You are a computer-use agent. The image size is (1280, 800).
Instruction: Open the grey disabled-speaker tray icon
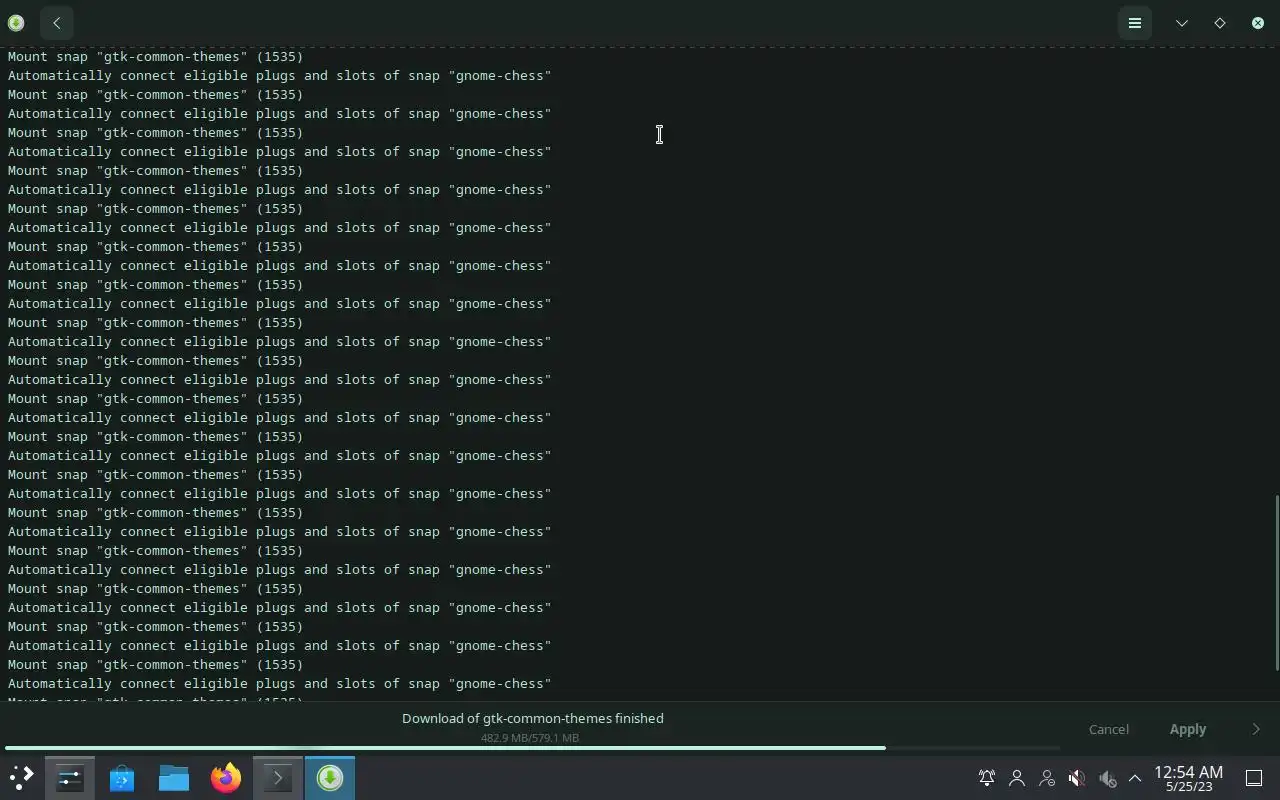[1107, 778]
